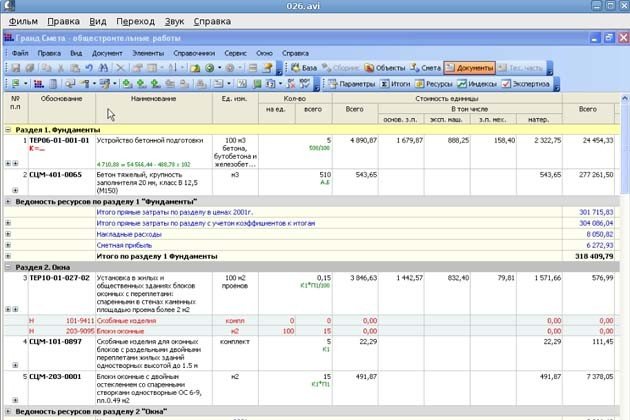630x420 pixels.
Task: Select the ТЕР06-01-001-01 row code cell
Action: pyautogui.click(x=60, y=141)
